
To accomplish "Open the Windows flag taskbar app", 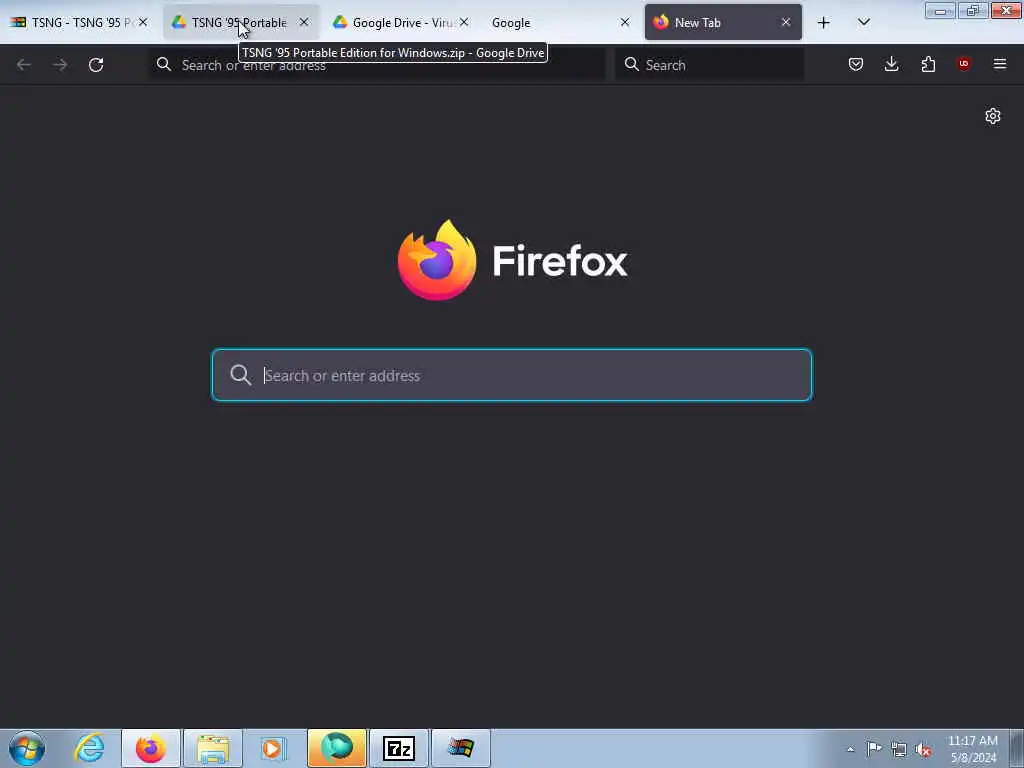I will (x=460, y=748).
